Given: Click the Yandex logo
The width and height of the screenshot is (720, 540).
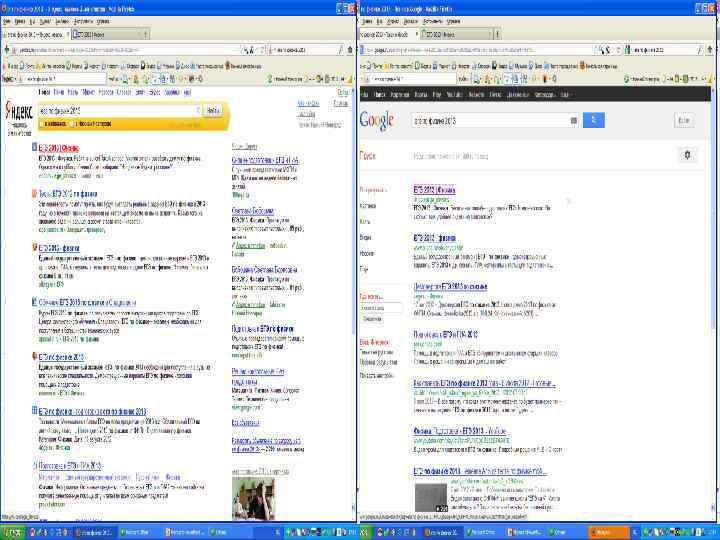Looking at the screenshot, I should (x=19, y=112).
